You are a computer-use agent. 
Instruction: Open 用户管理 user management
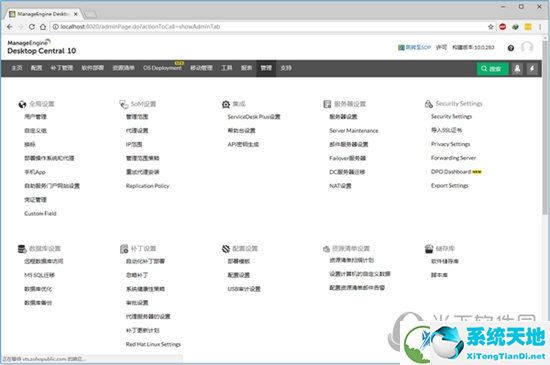35,117
